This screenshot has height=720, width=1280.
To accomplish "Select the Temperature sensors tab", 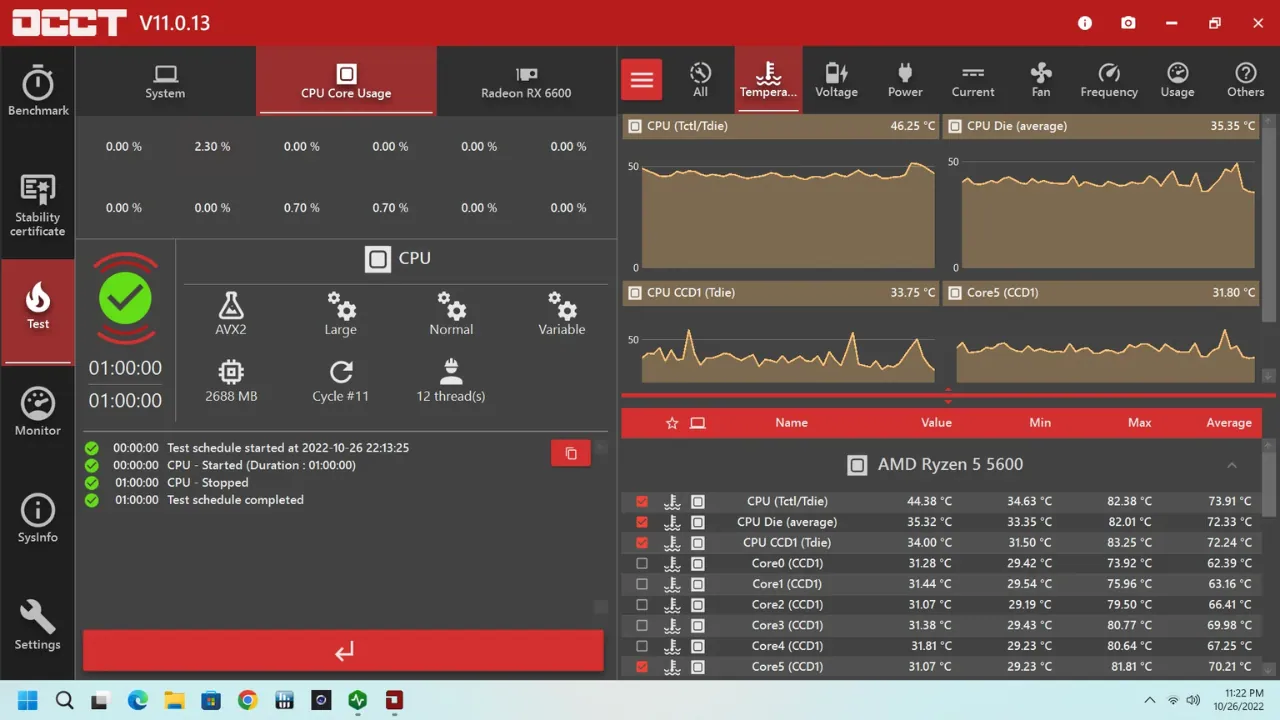I will (x=768, y=80).
